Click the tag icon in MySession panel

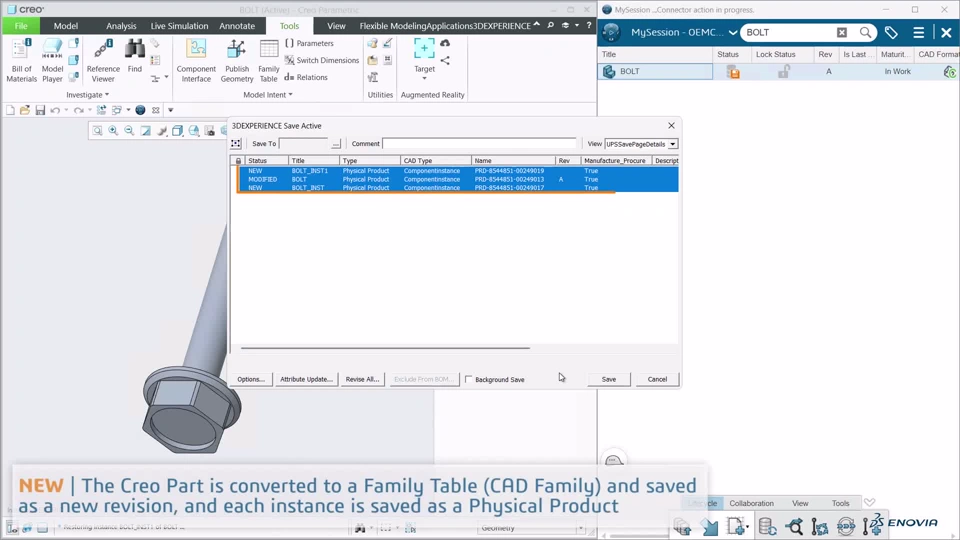coord(891,32)
